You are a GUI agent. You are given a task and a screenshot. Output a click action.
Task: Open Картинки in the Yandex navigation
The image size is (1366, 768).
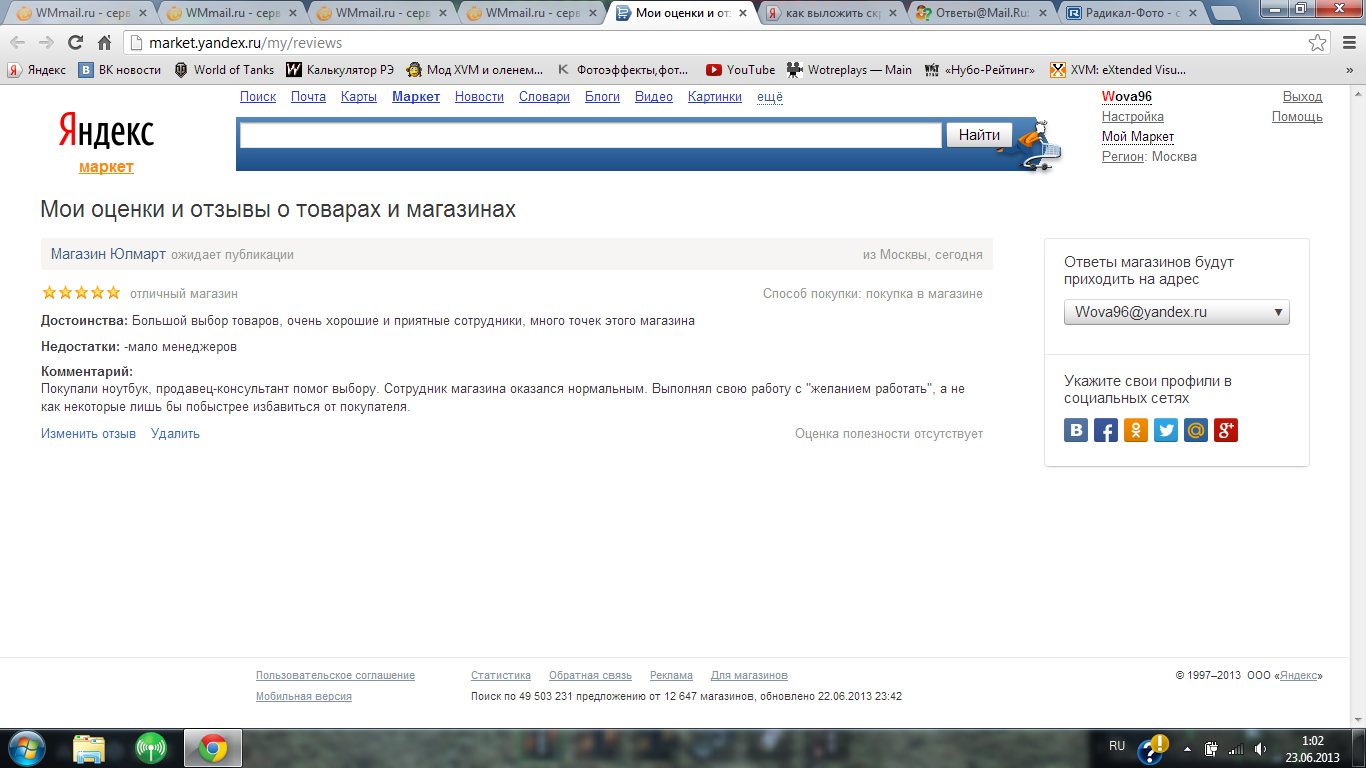pyautogui.click(x=715, y=97)
